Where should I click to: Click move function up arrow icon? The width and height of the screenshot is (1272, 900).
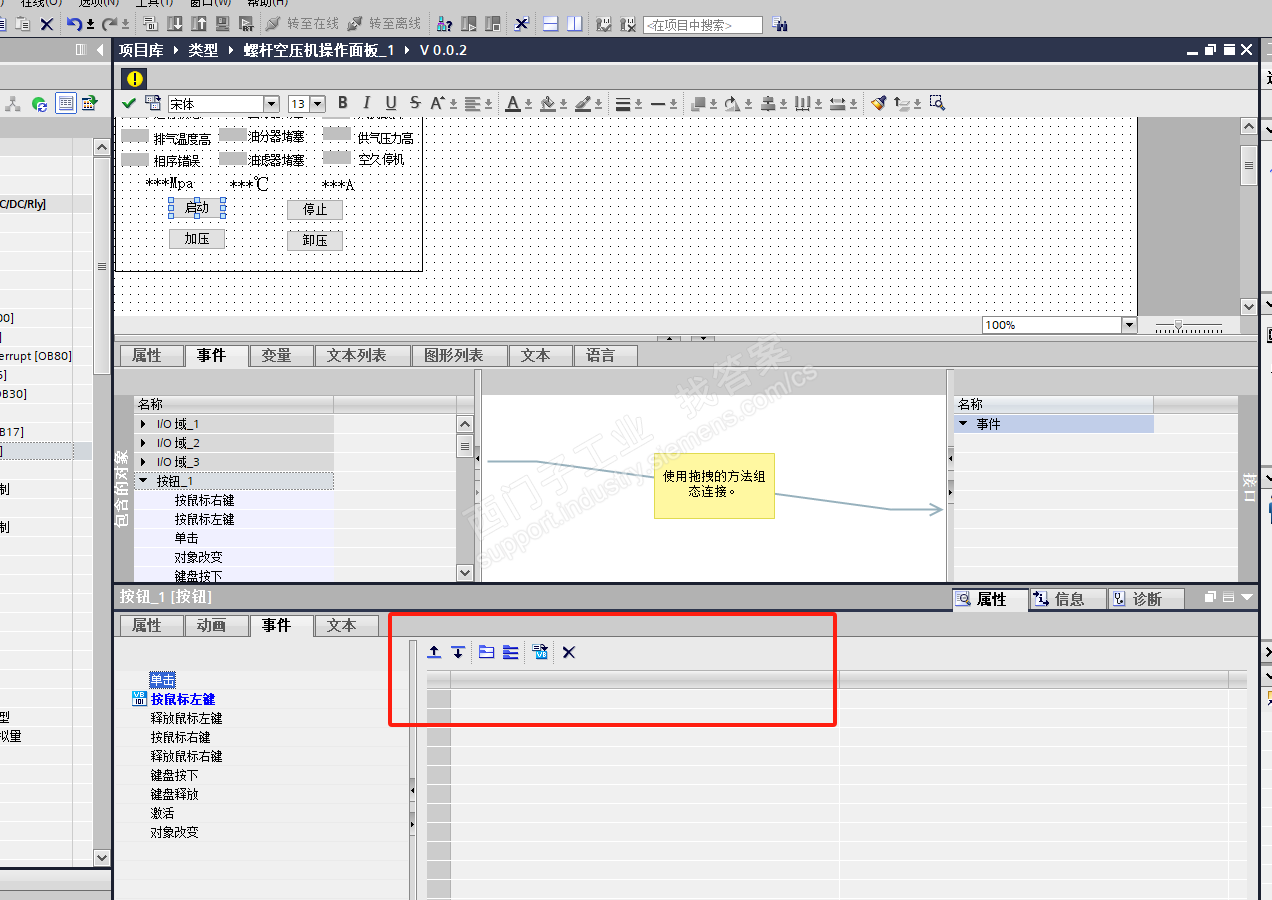pos(434,652)
